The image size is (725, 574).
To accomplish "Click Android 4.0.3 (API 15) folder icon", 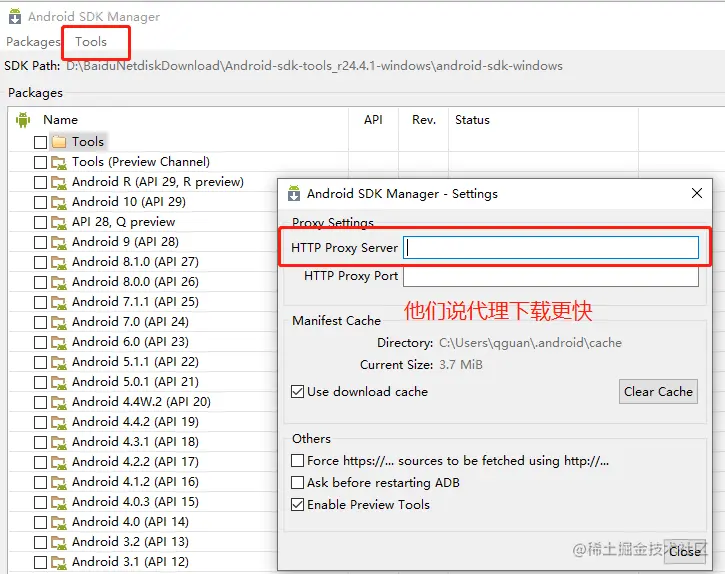I will (x=59, y=502).
